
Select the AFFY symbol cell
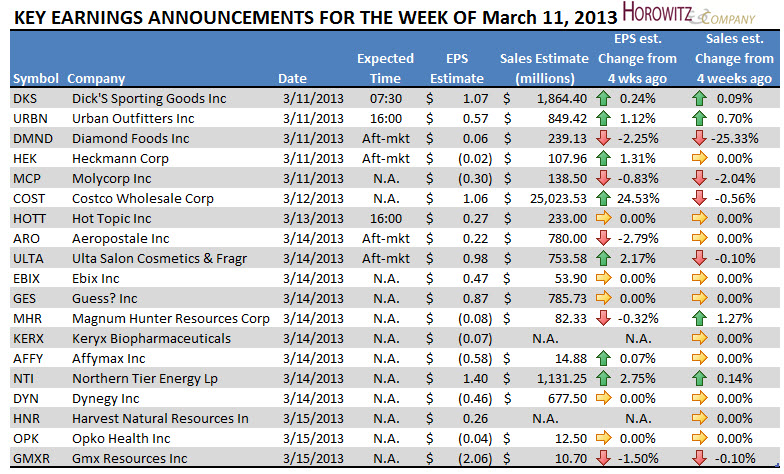coord(28,358)
